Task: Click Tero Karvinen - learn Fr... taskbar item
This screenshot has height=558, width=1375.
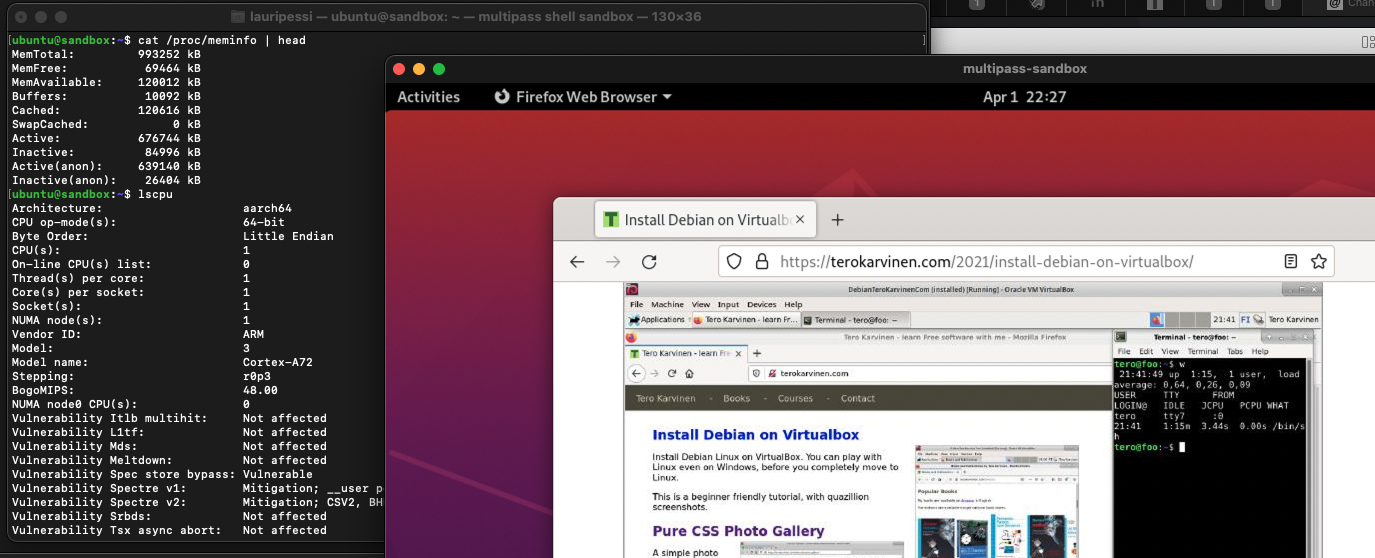Action: pyautogui.click(x=745, y=320)
